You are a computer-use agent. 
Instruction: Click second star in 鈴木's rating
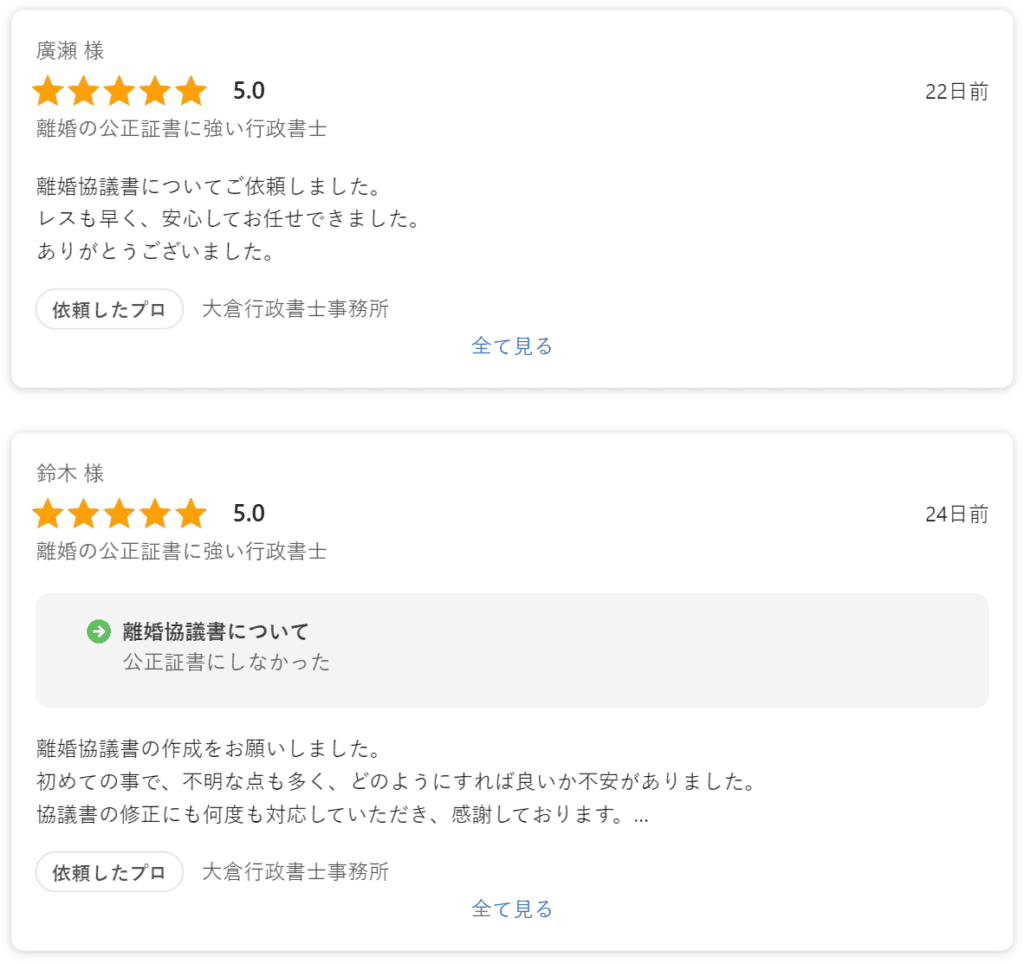[x=84, y=515]
